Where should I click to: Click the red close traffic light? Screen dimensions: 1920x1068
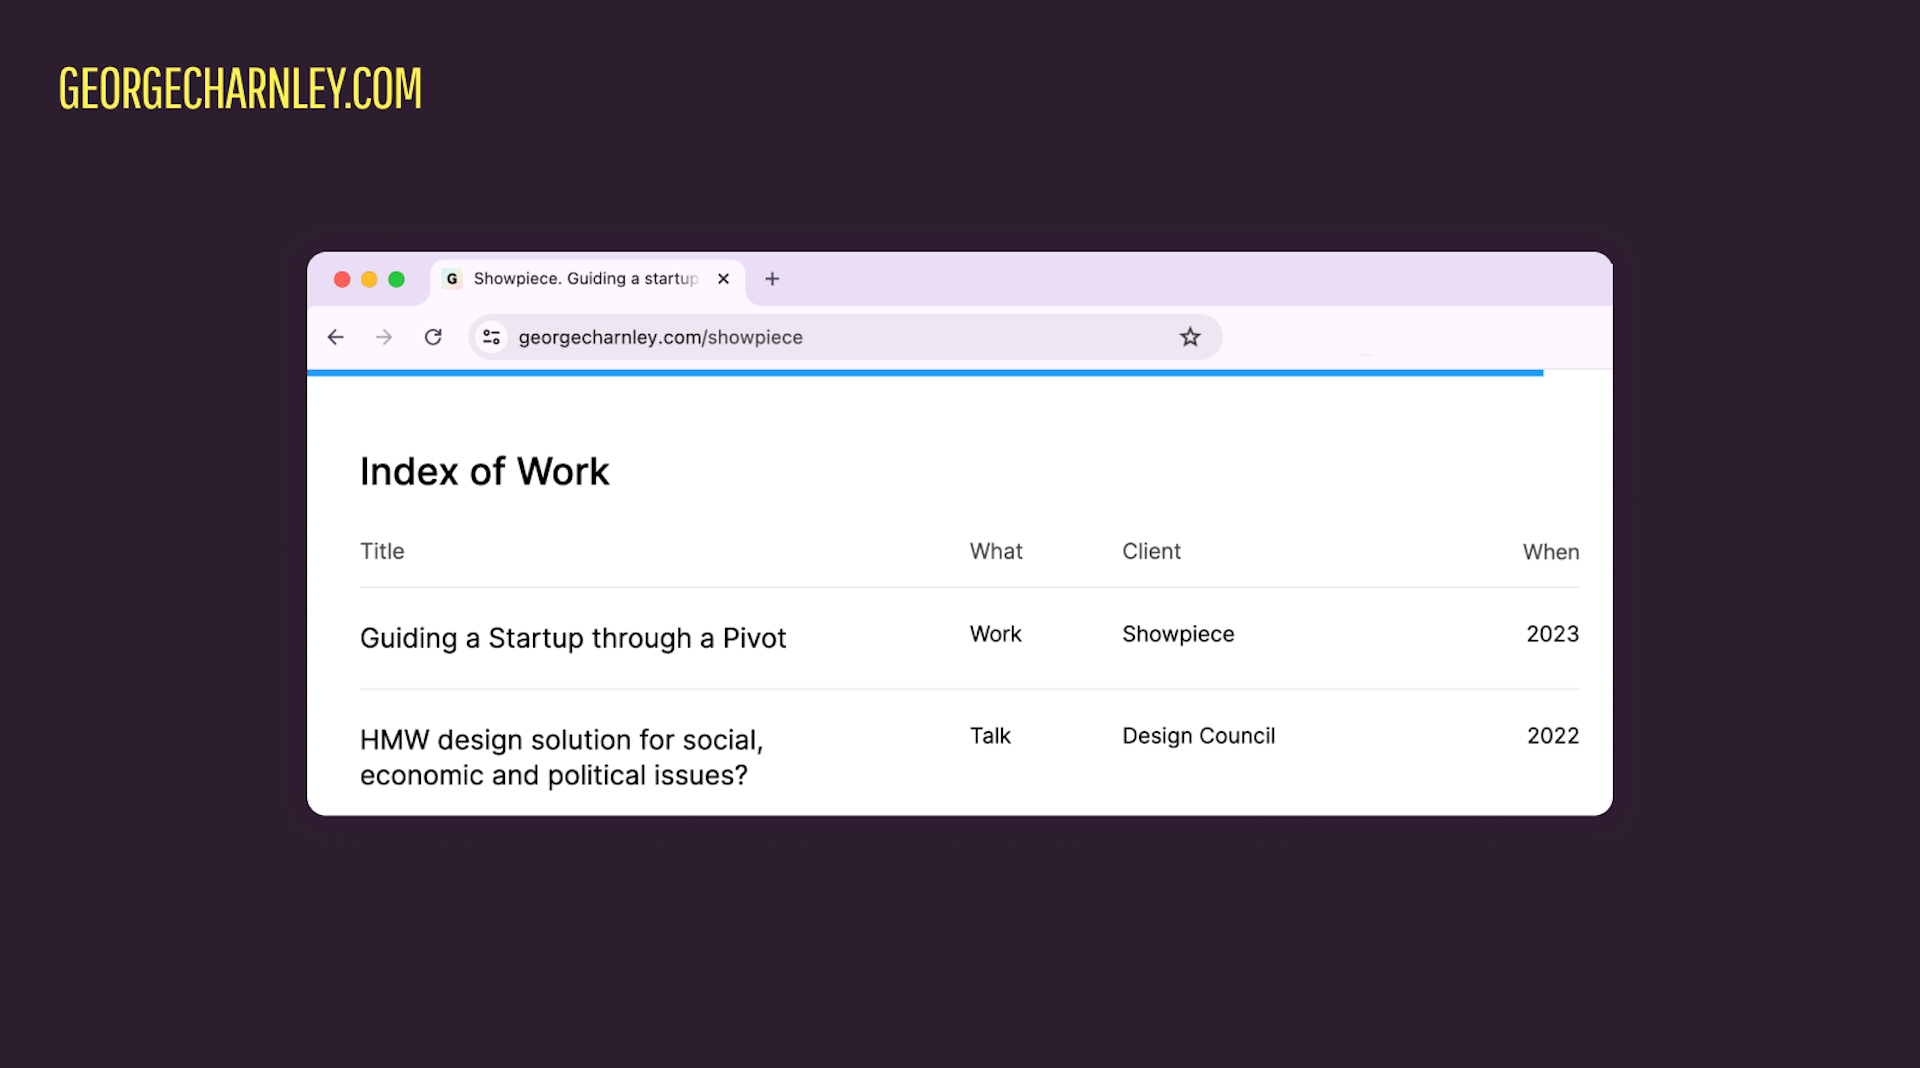pyautogui.click(x=342, y=279)
